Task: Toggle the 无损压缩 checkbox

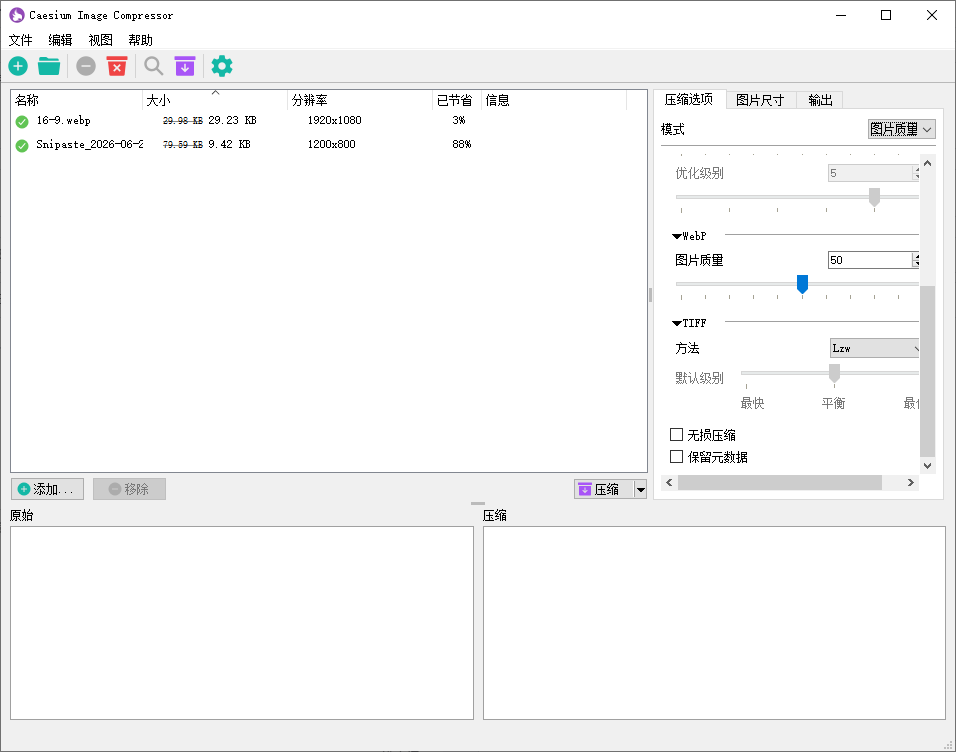Action: tap(676, 434)
